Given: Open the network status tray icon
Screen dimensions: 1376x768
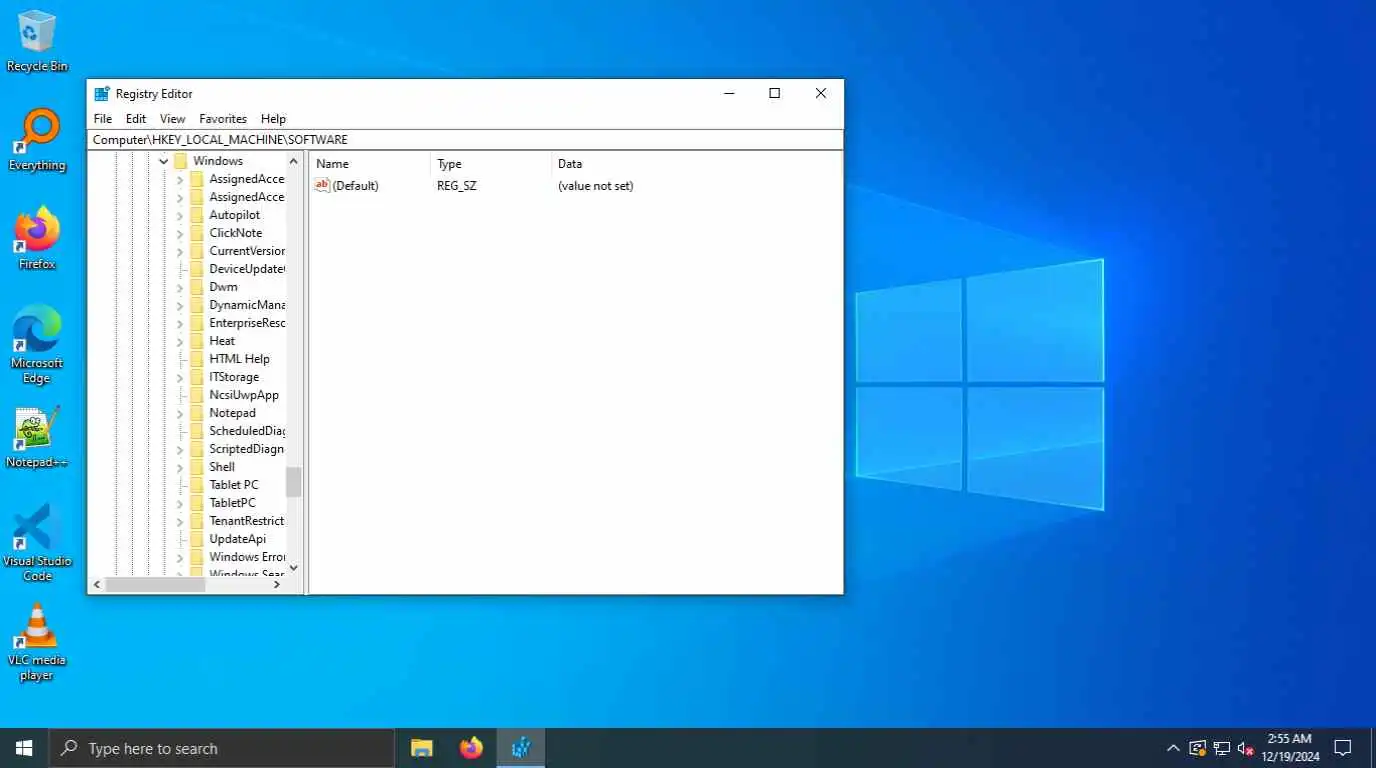Looking at the screenshot, I should 1222,748.
